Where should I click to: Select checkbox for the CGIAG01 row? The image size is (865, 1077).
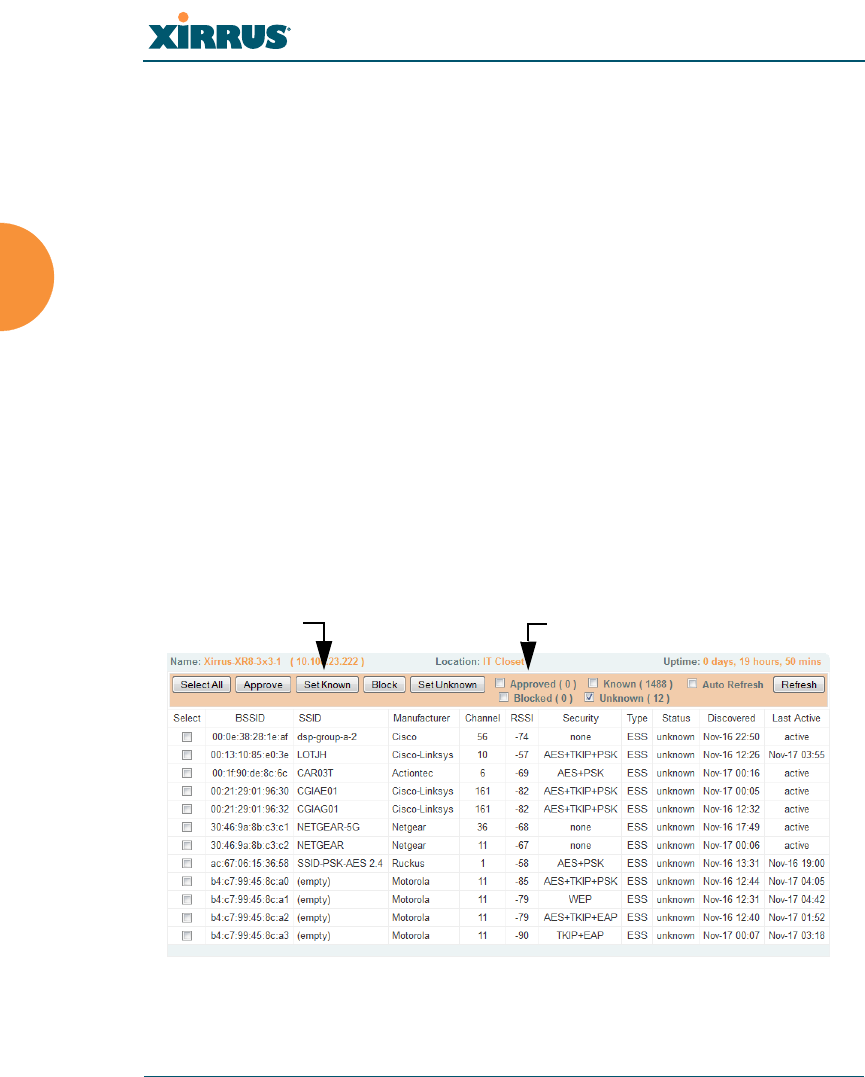click(x=187, y=809)
